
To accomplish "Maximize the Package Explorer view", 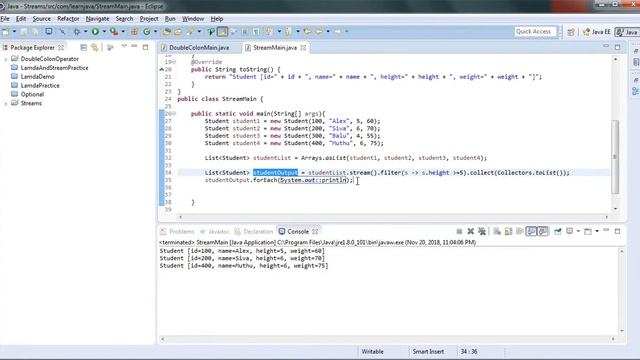I will [145, 47].
